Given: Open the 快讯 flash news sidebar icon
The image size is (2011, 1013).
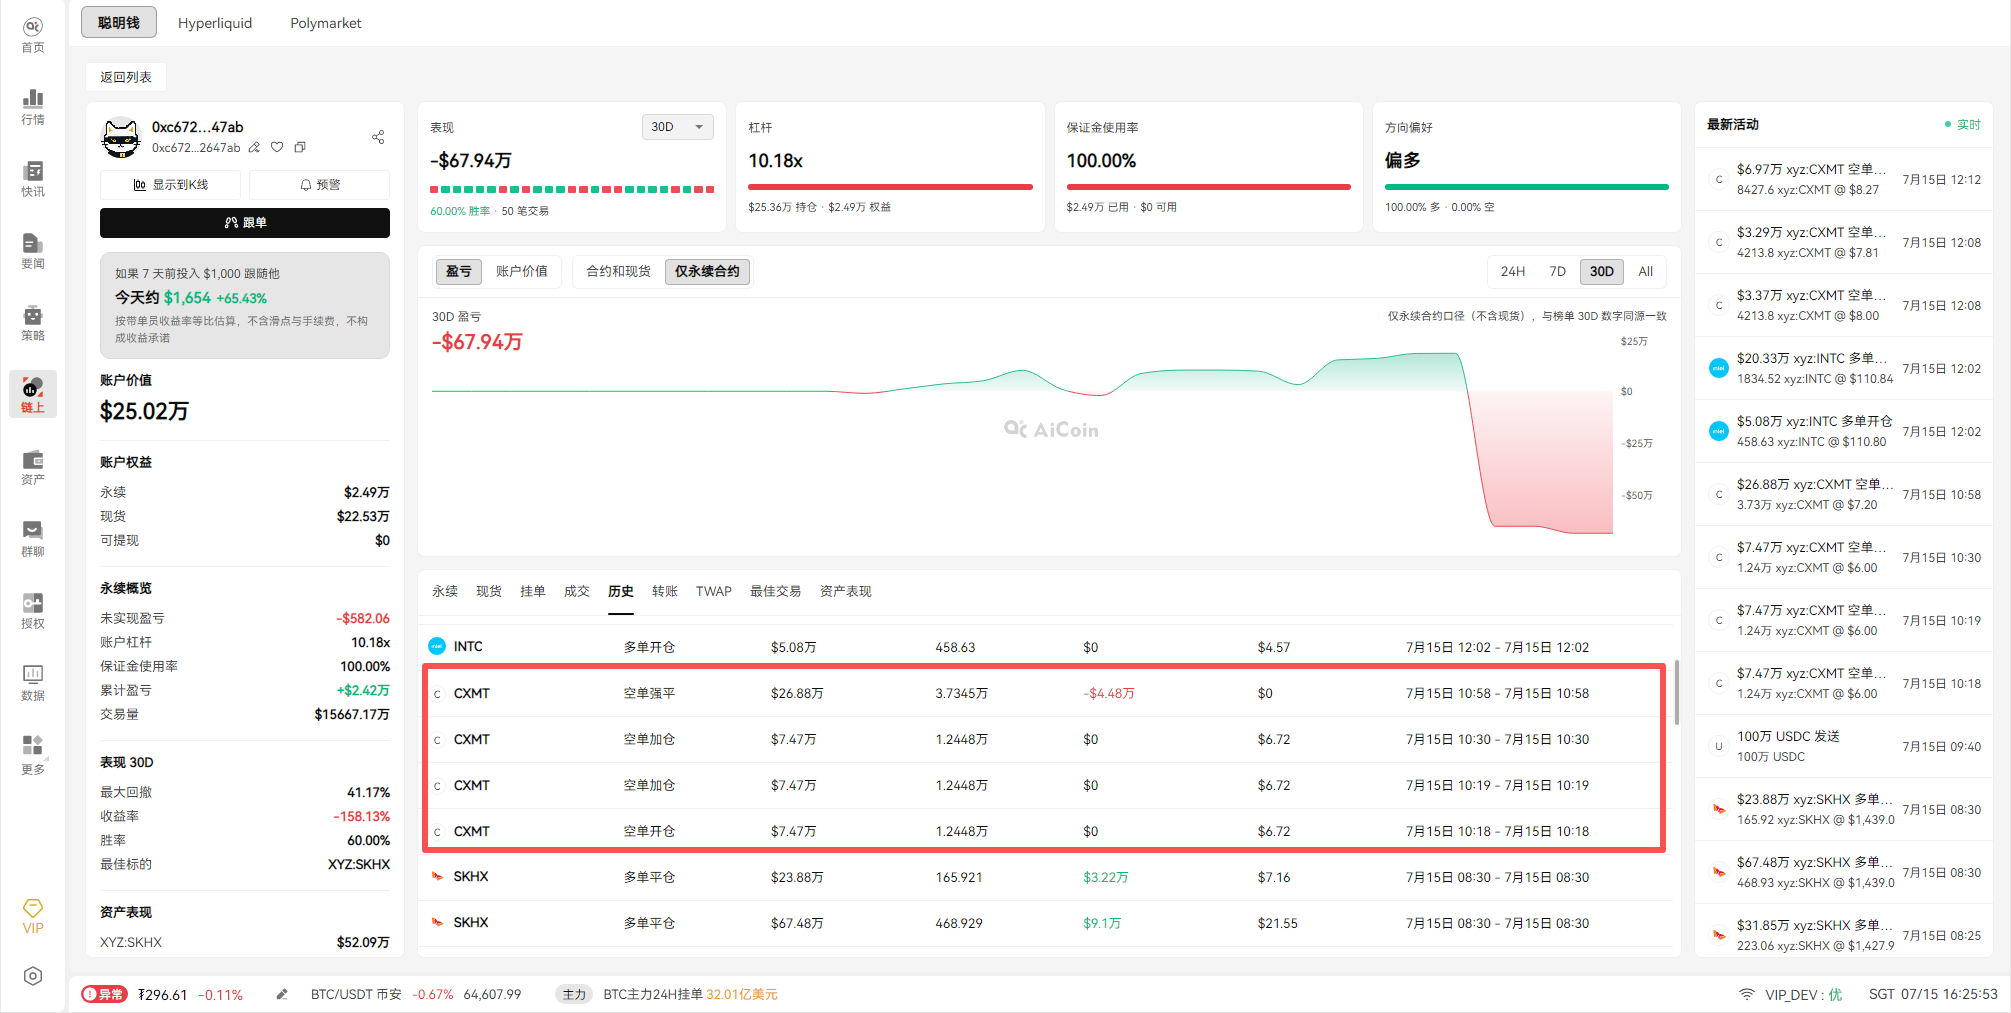Looking at the screenshot, I should click(33, 179).
